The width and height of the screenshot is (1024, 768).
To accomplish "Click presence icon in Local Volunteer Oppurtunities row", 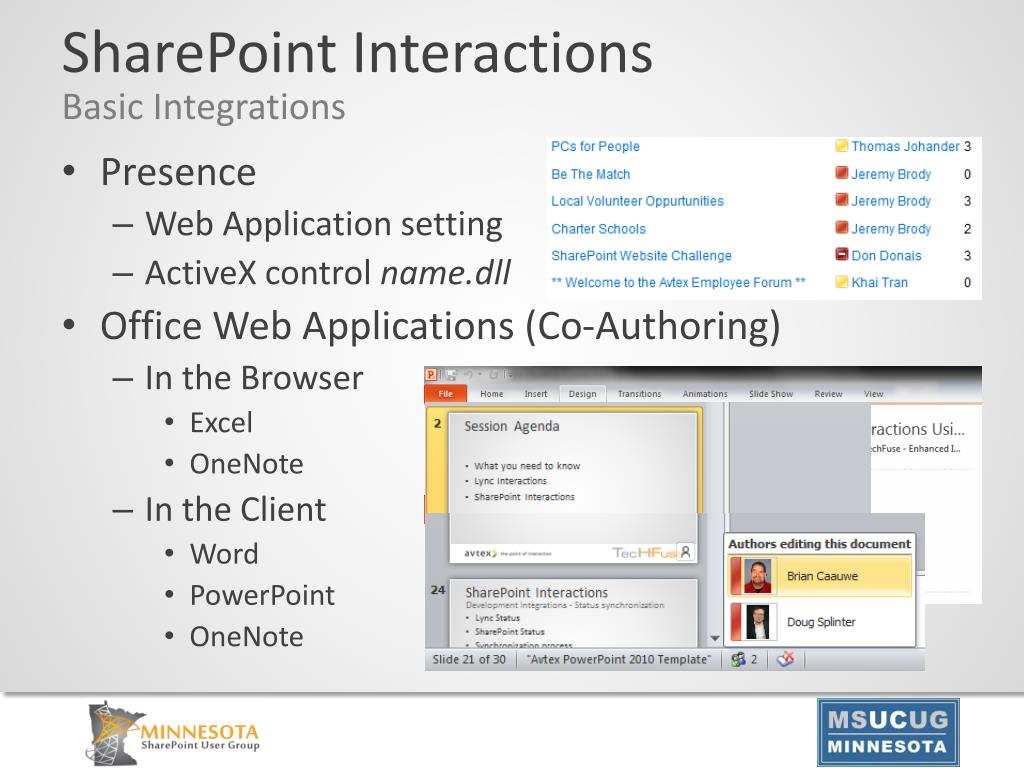I will 842,200.
